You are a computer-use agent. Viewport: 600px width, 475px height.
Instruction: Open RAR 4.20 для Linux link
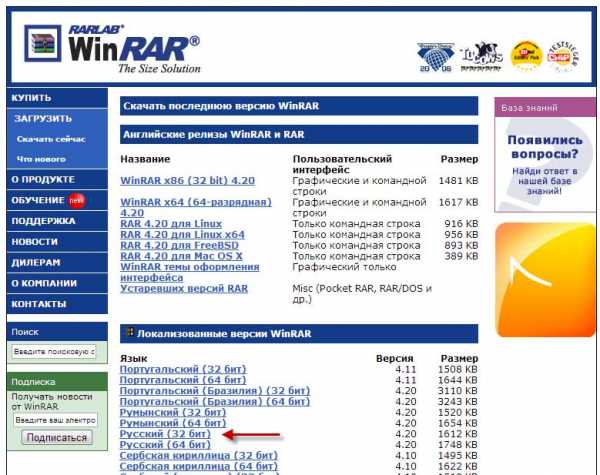point(171,224)
